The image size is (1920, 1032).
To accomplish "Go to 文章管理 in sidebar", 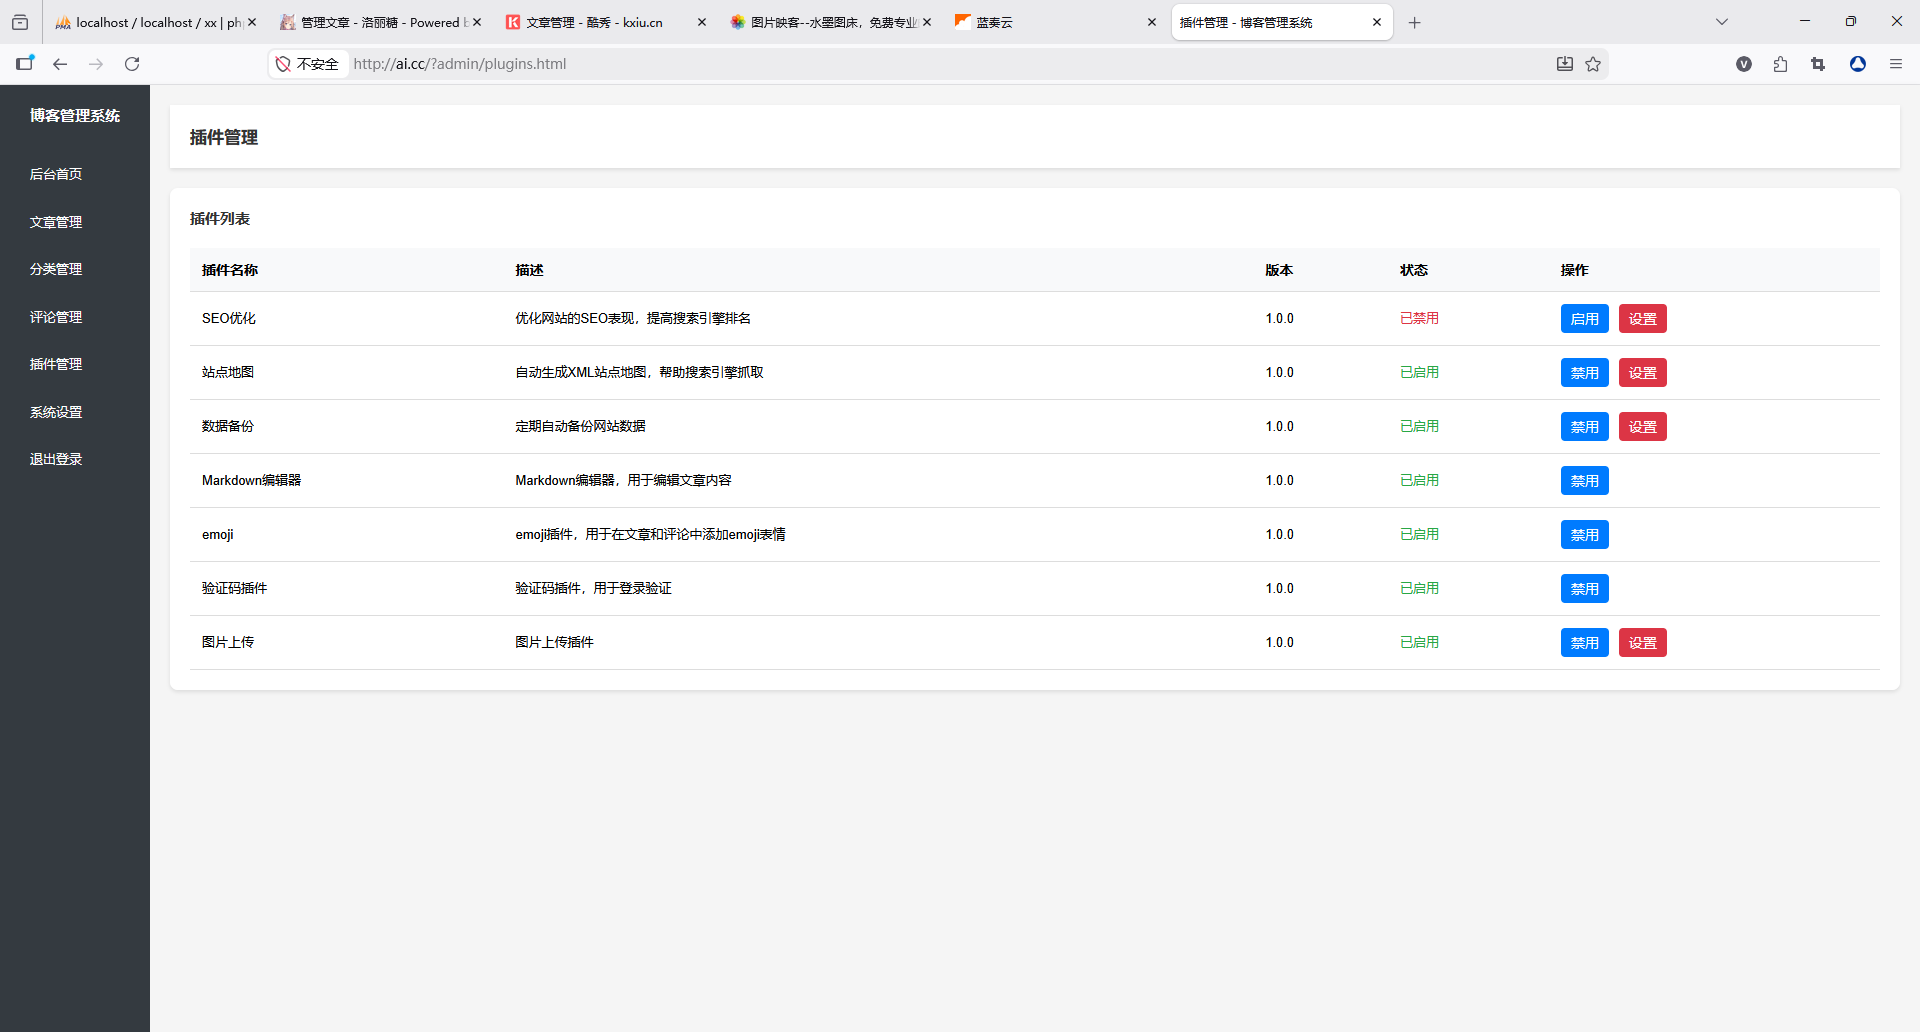I will (56, 222).
